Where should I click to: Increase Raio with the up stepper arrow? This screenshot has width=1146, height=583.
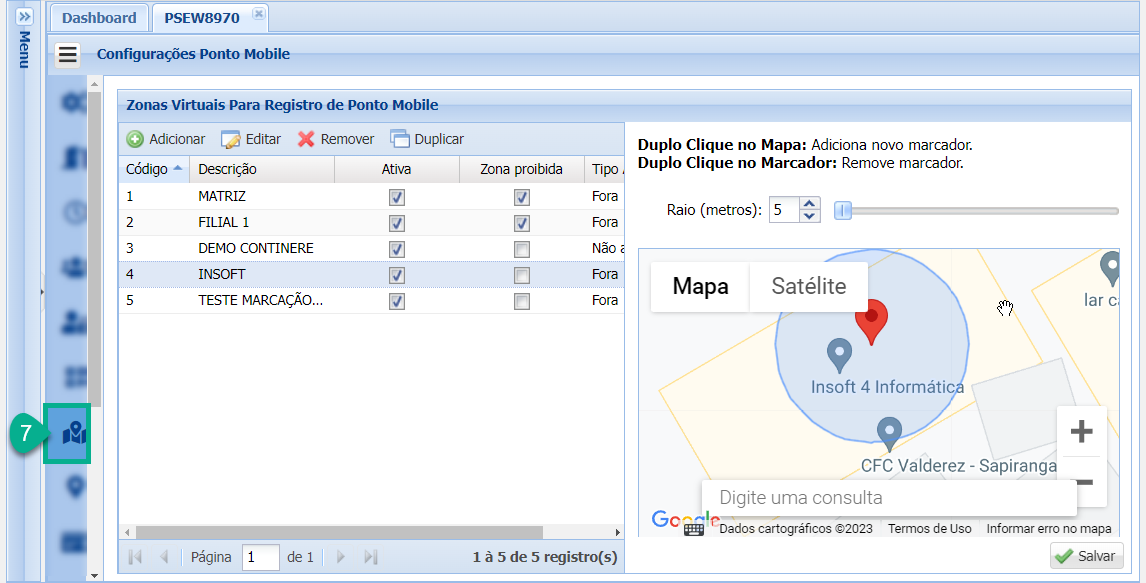click(810, 203)
